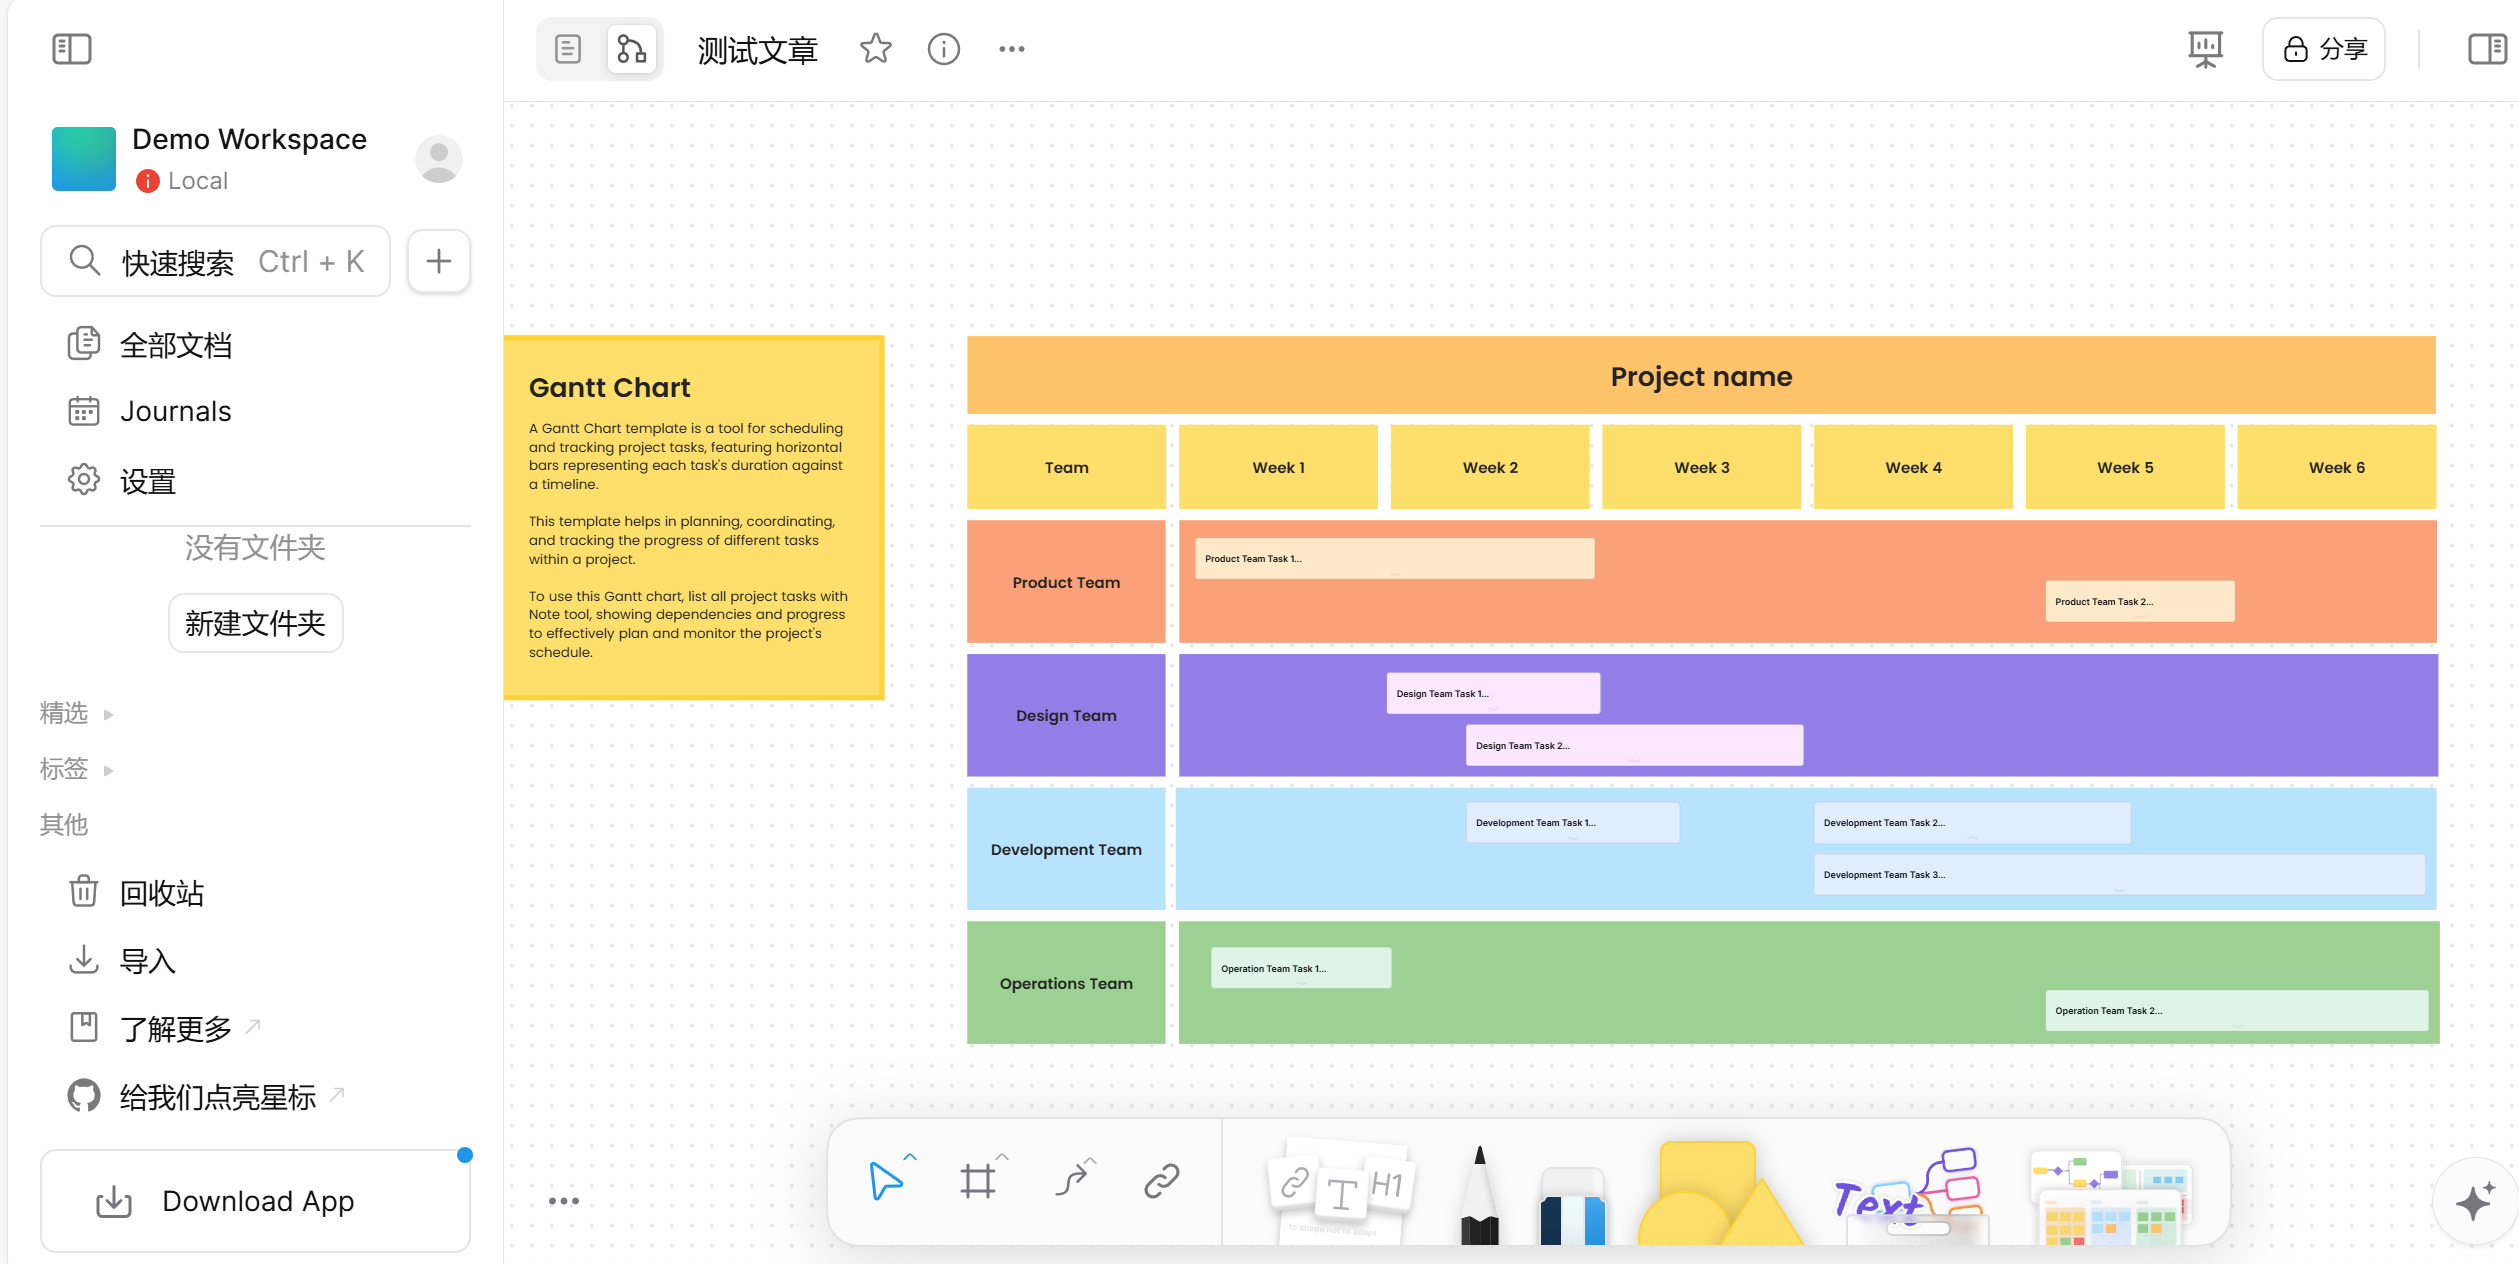Switch to page document mode
The width and height of the screenshot is (2519, 1264).
pos(568,49)
